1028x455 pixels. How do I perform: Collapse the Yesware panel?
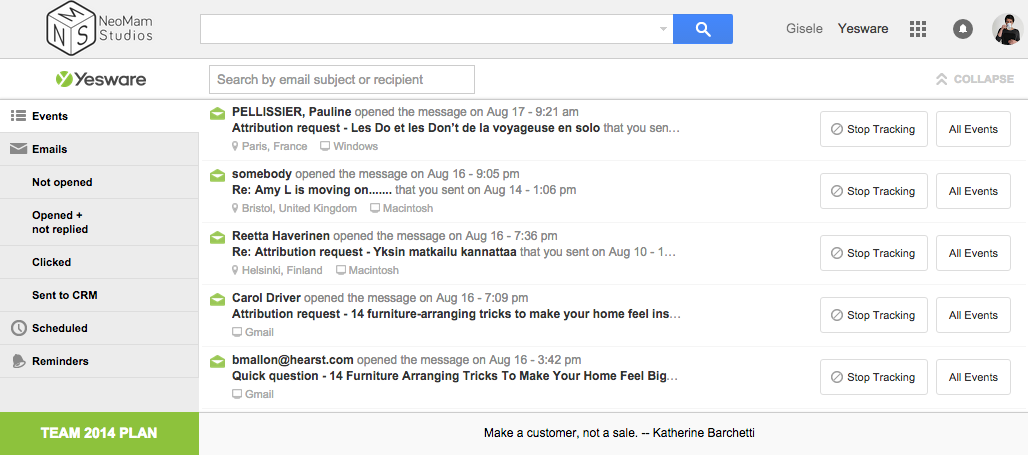[x=974, y=79]
